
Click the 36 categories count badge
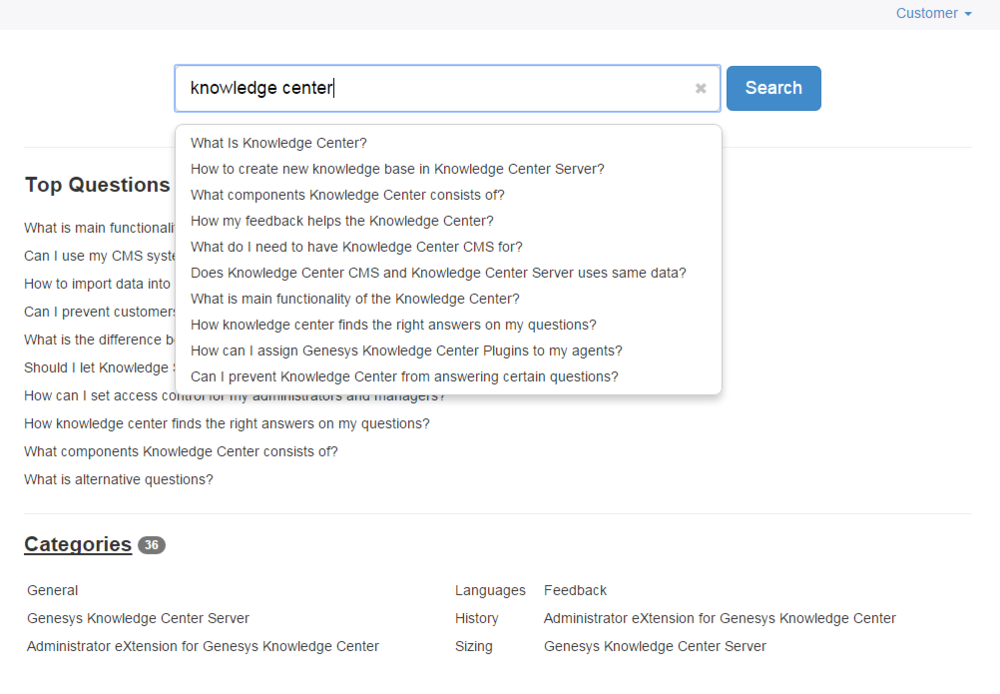(152, 545)
